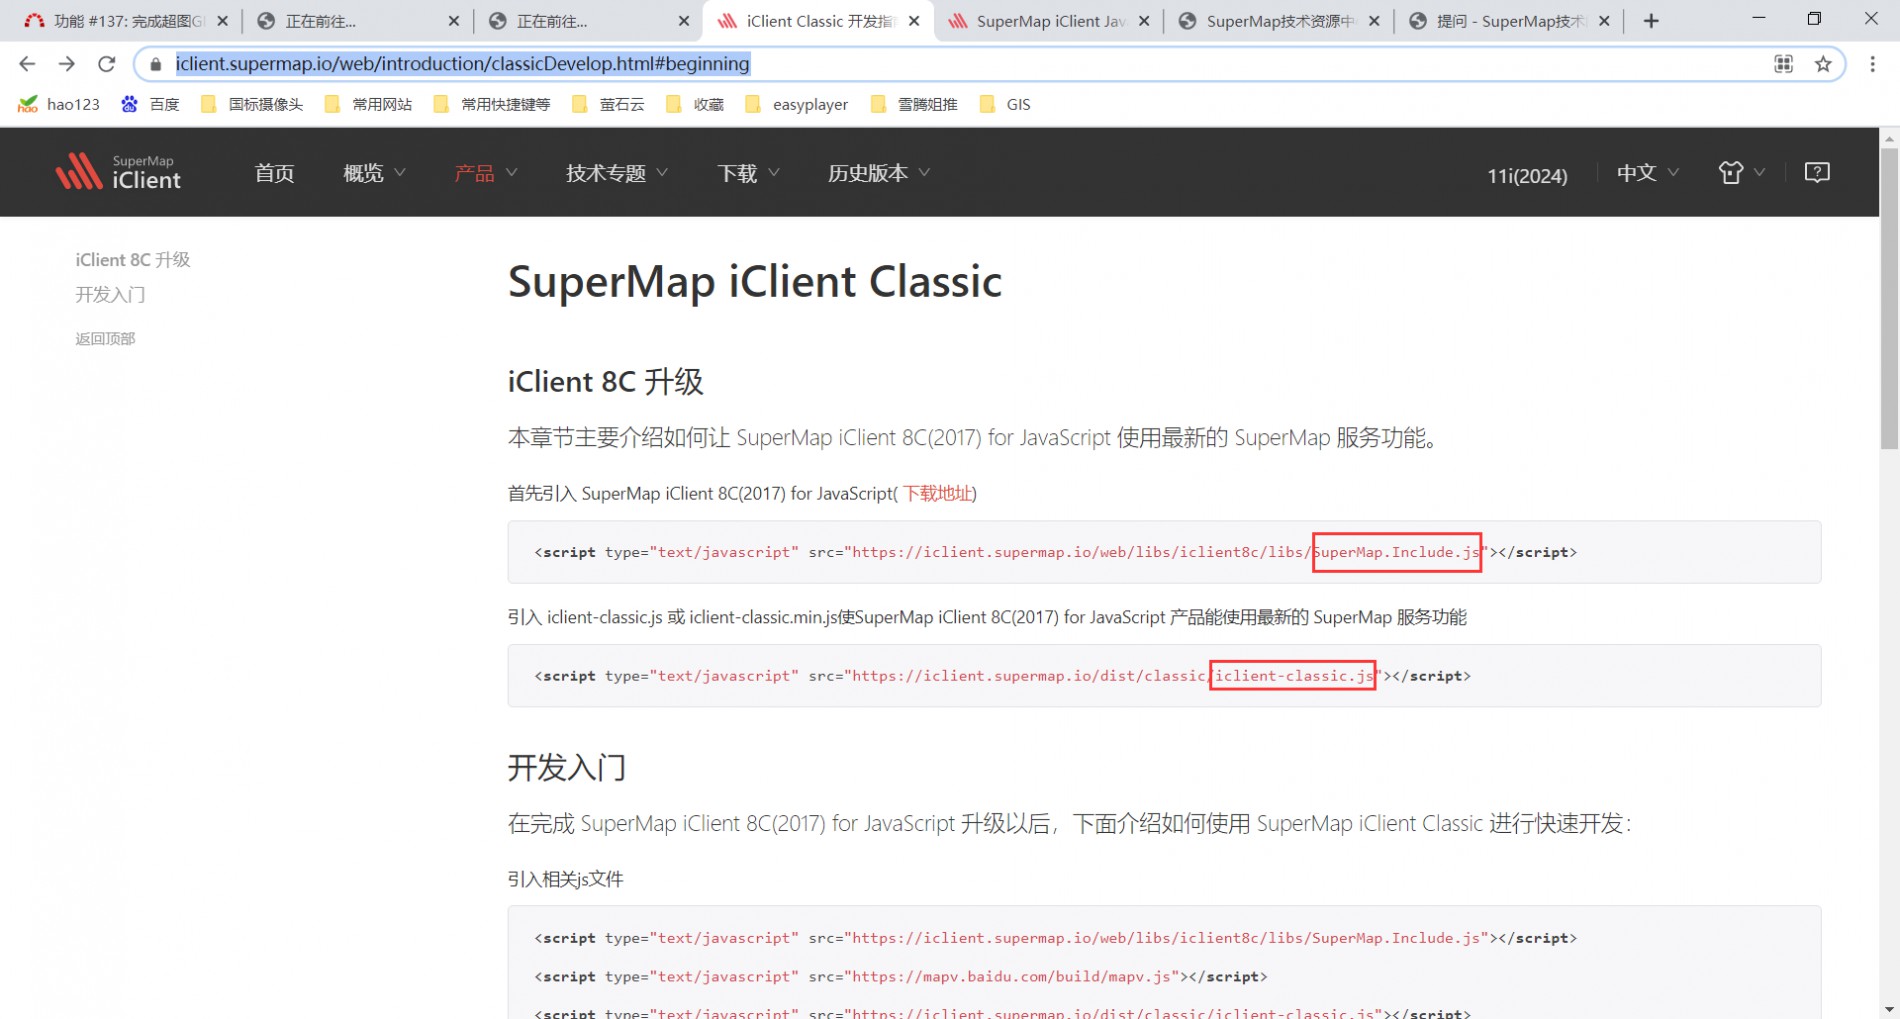This screenshot has height=1019, width=1900.
Task: Open the 萤石云 bookmark folder
Action: [x=608, y=104]
